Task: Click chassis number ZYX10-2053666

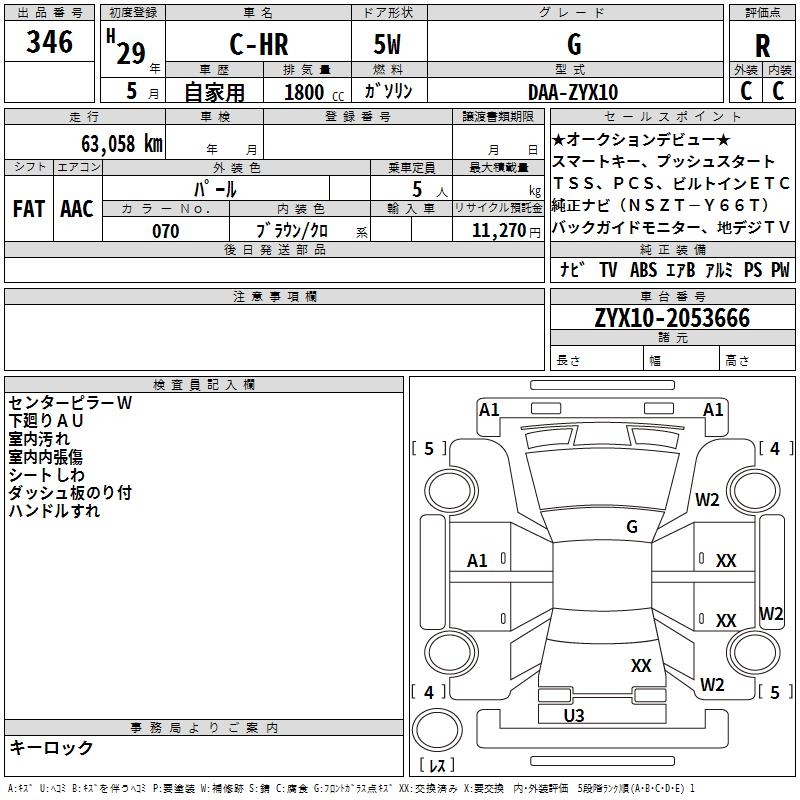Action: [x=672, y=318]
